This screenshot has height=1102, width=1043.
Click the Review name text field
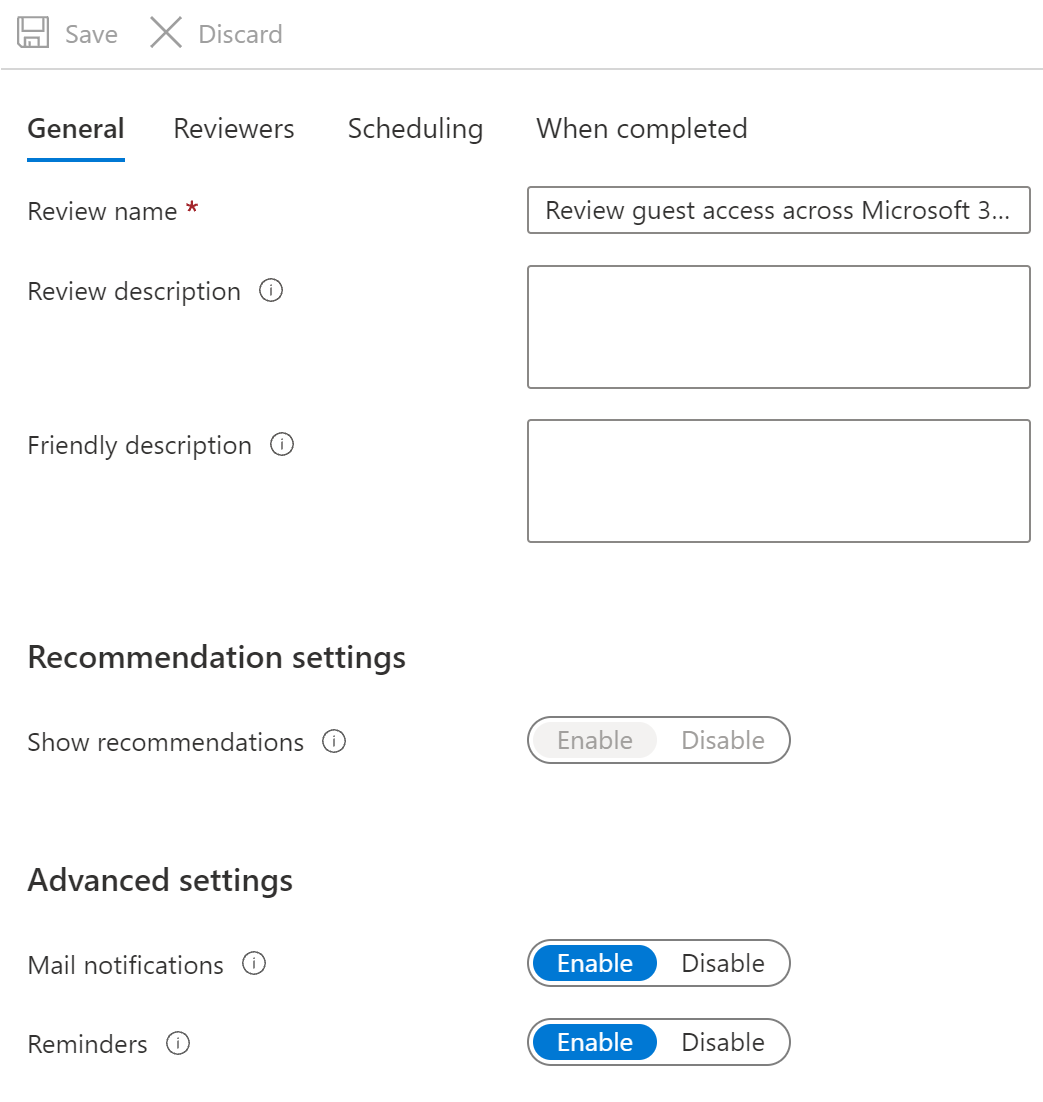(x=778, y=210)
